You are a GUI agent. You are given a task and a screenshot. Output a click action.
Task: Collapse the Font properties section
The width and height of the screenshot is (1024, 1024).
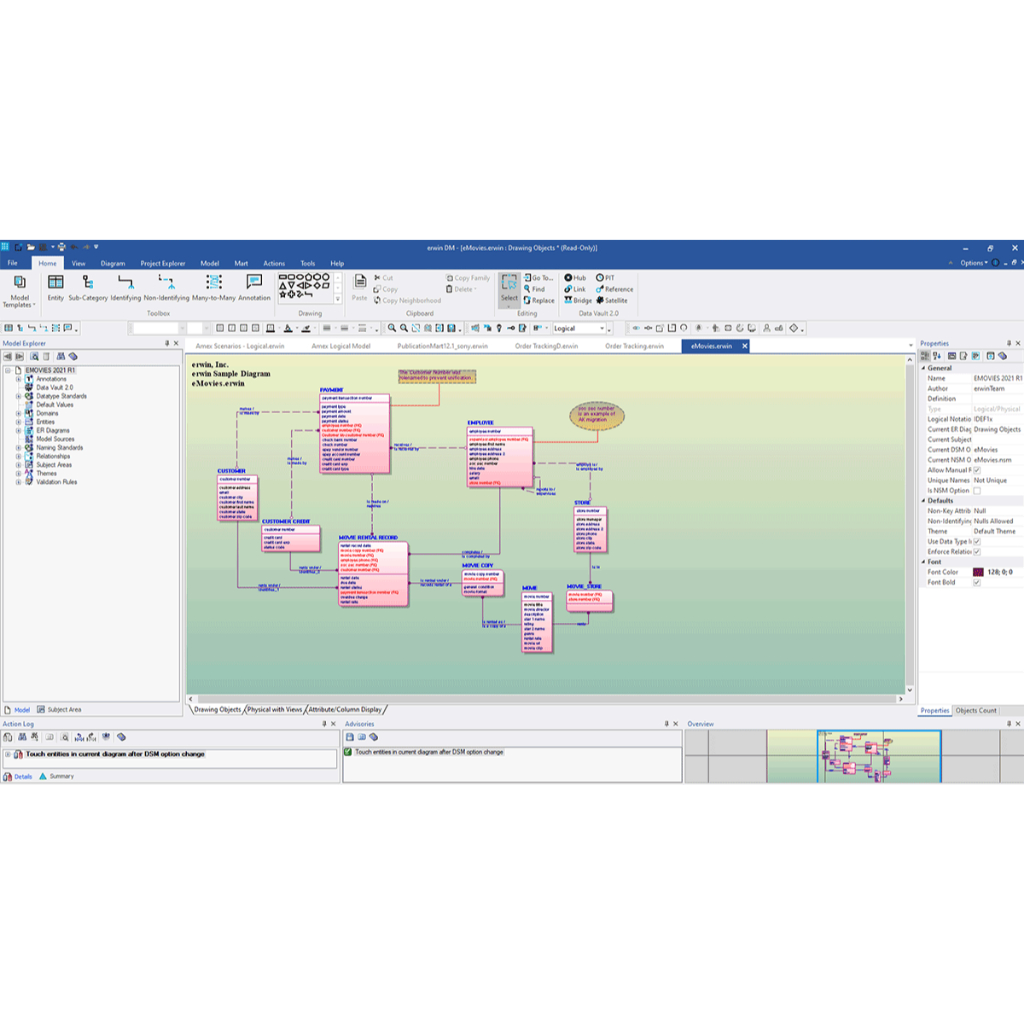pyautogui.click(x=923, y=562)
